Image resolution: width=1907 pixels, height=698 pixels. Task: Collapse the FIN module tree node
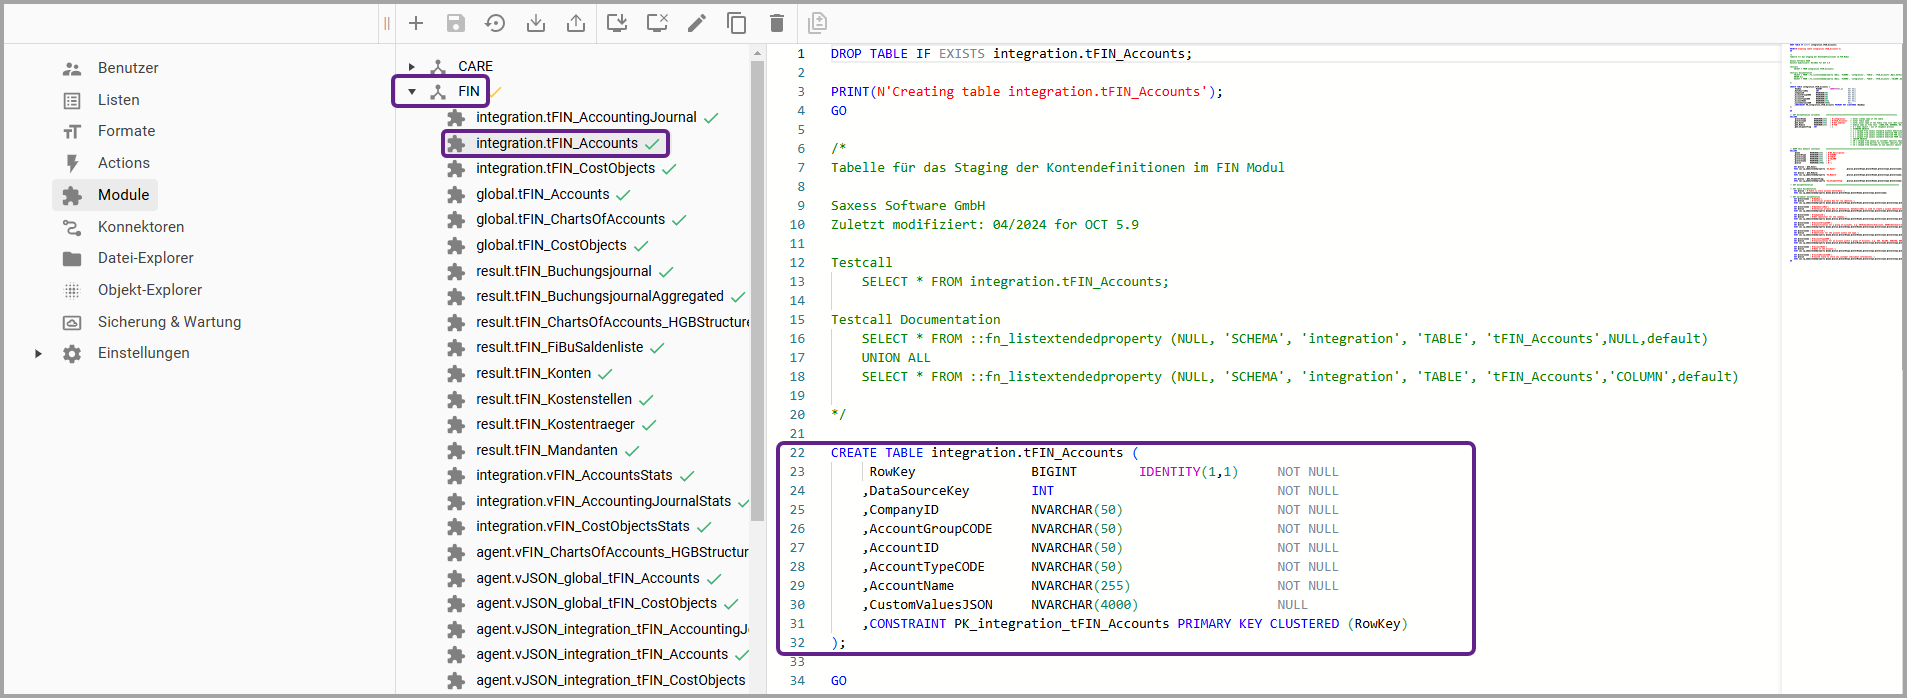412,92
